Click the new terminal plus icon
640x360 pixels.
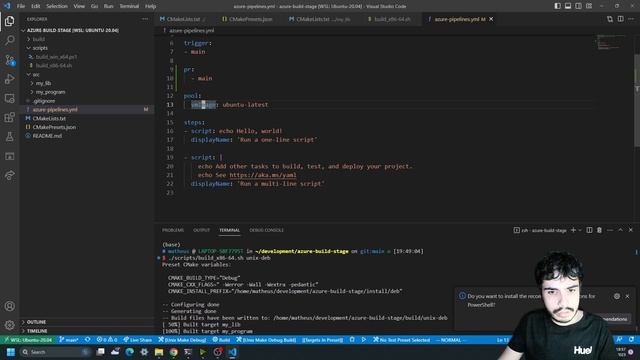573,230
